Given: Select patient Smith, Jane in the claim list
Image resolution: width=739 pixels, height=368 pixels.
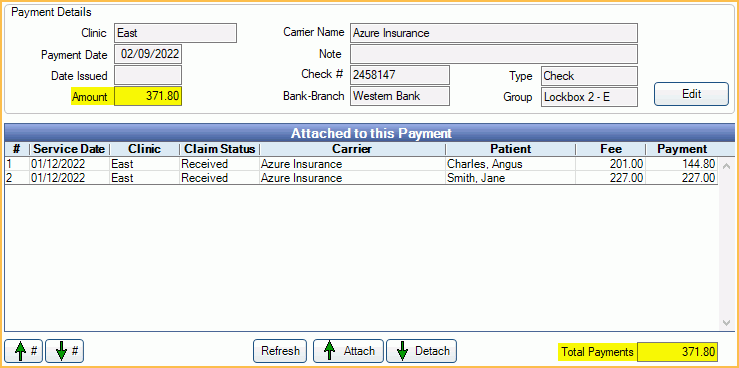Looking at the screenshot, I should pos(476,178).
